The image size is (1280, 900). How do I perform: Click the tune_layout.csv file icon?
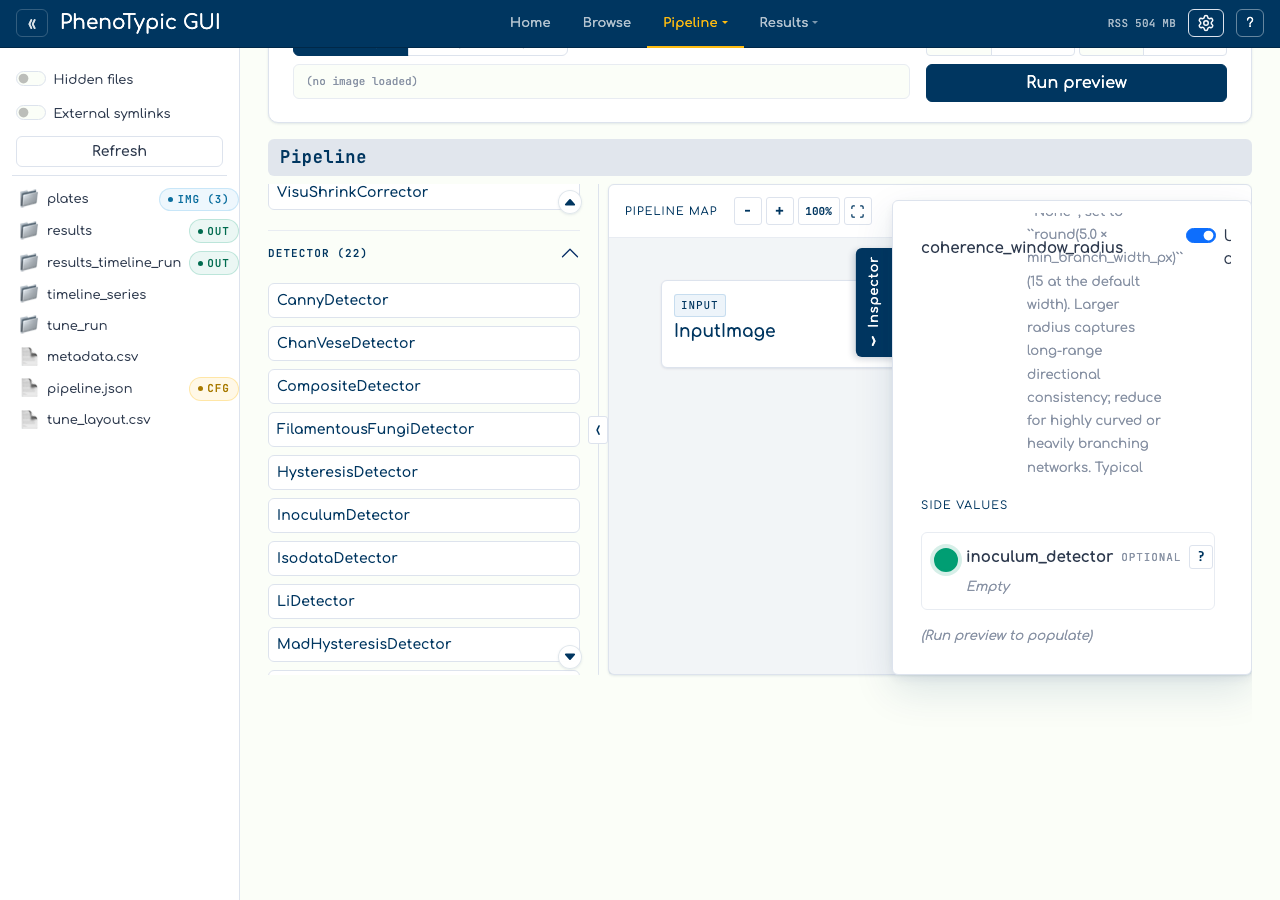click(x=29, y=419)
